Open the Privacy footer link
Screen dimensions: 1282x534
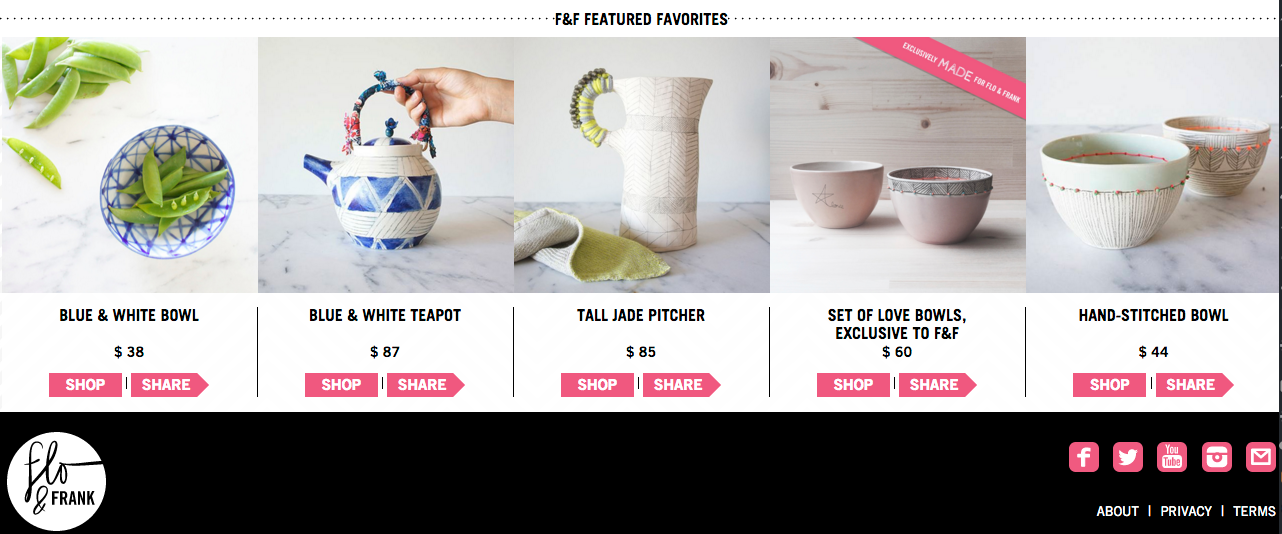(1186, 511)
